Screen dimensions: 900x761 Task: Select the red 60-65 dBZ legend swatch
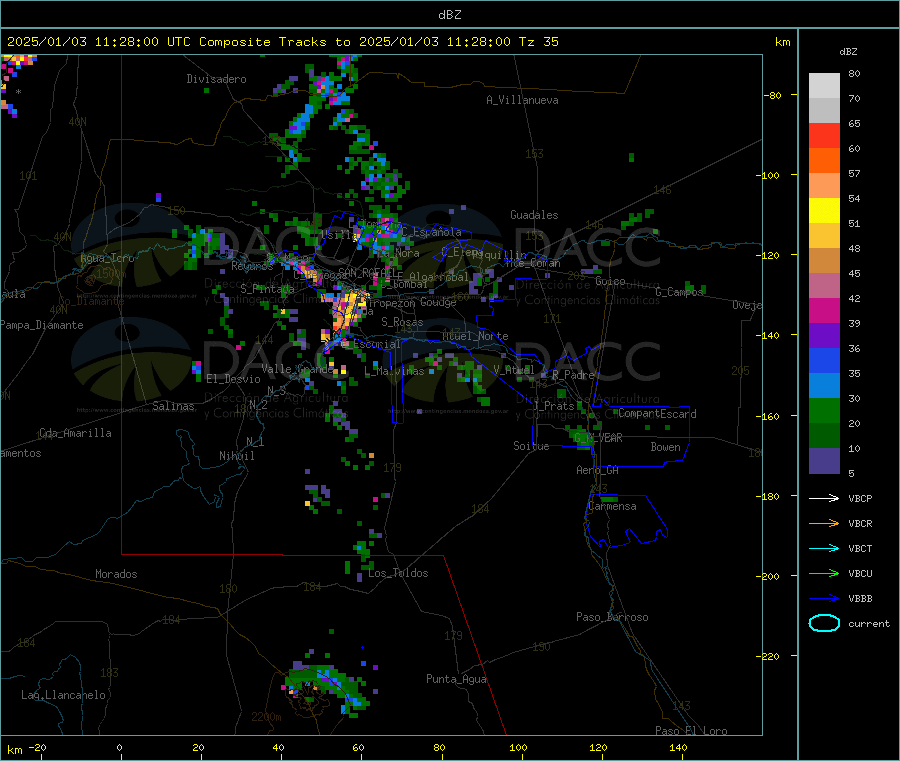pos(824,135)
